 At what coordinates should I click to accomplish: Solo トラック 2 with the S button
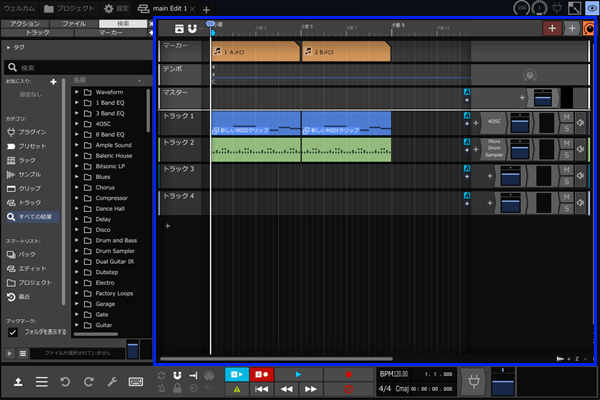[567, 155]
